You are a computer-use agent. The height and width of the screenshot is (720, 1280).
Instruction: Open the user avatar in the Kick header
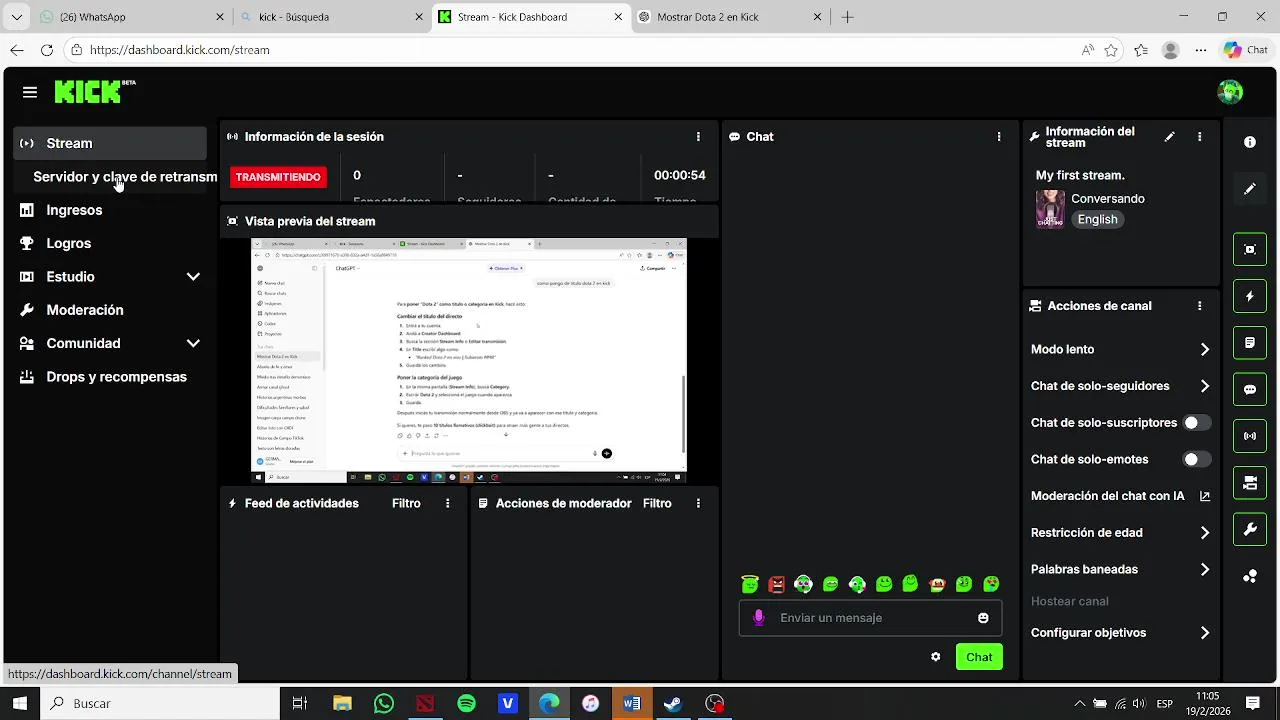pyautogui.click(x=1230, y=92)
